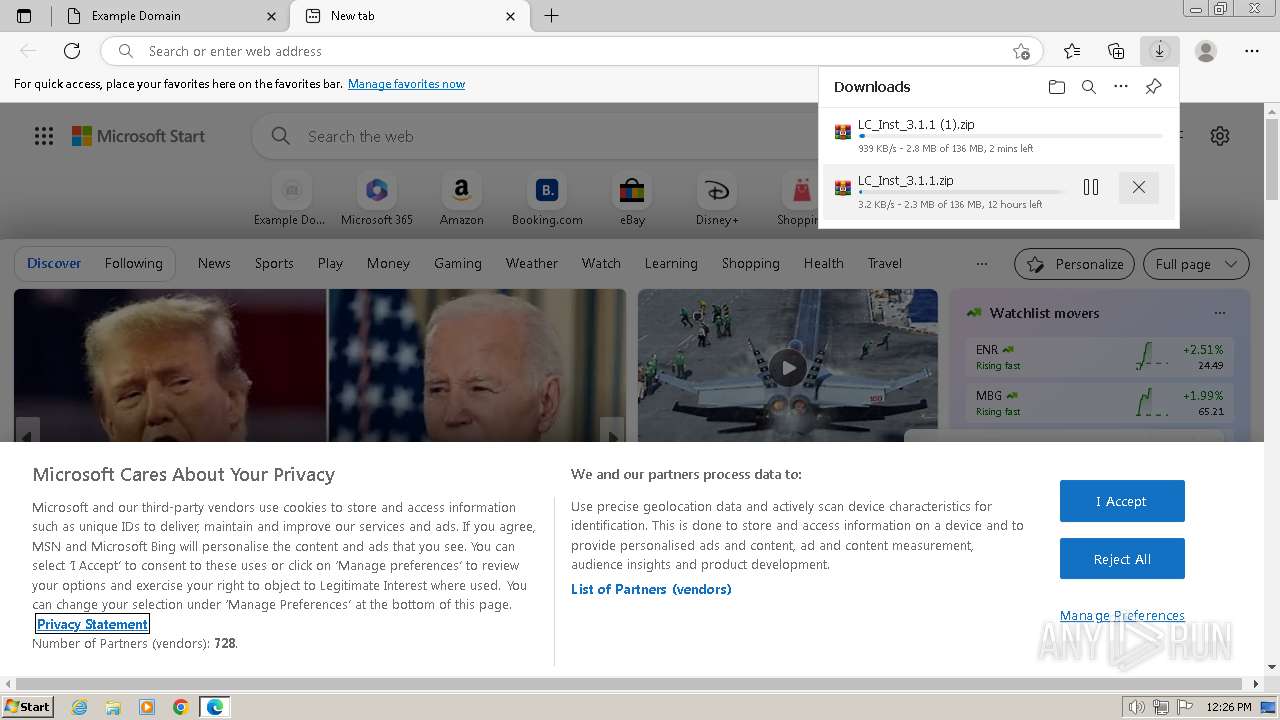
Task: Close the Example Domain tab
Action: tap(271, 16)
